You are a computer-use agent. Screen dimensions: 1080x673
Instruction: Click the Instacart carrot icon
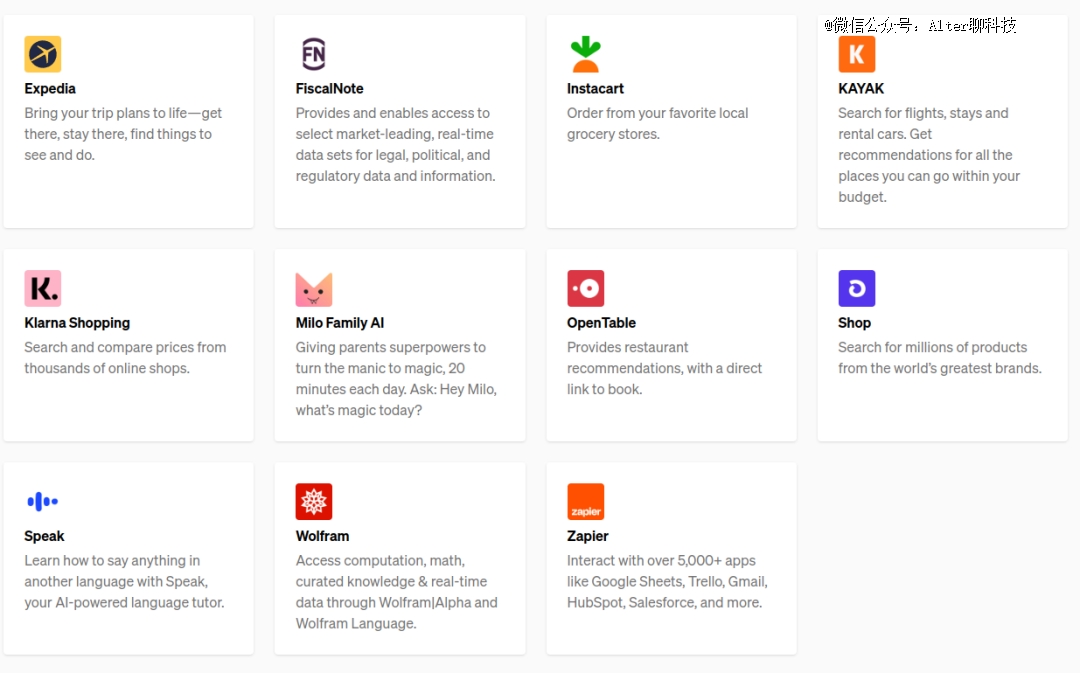(x=585, y=54)
